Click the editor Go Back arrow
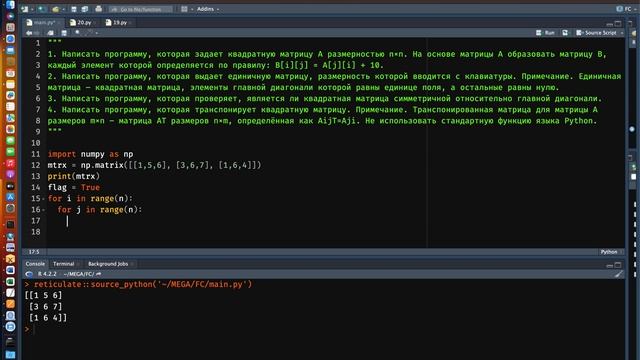The width and height of the screenshot is (640, 360). pyautogui.click(x=29, y=33)
